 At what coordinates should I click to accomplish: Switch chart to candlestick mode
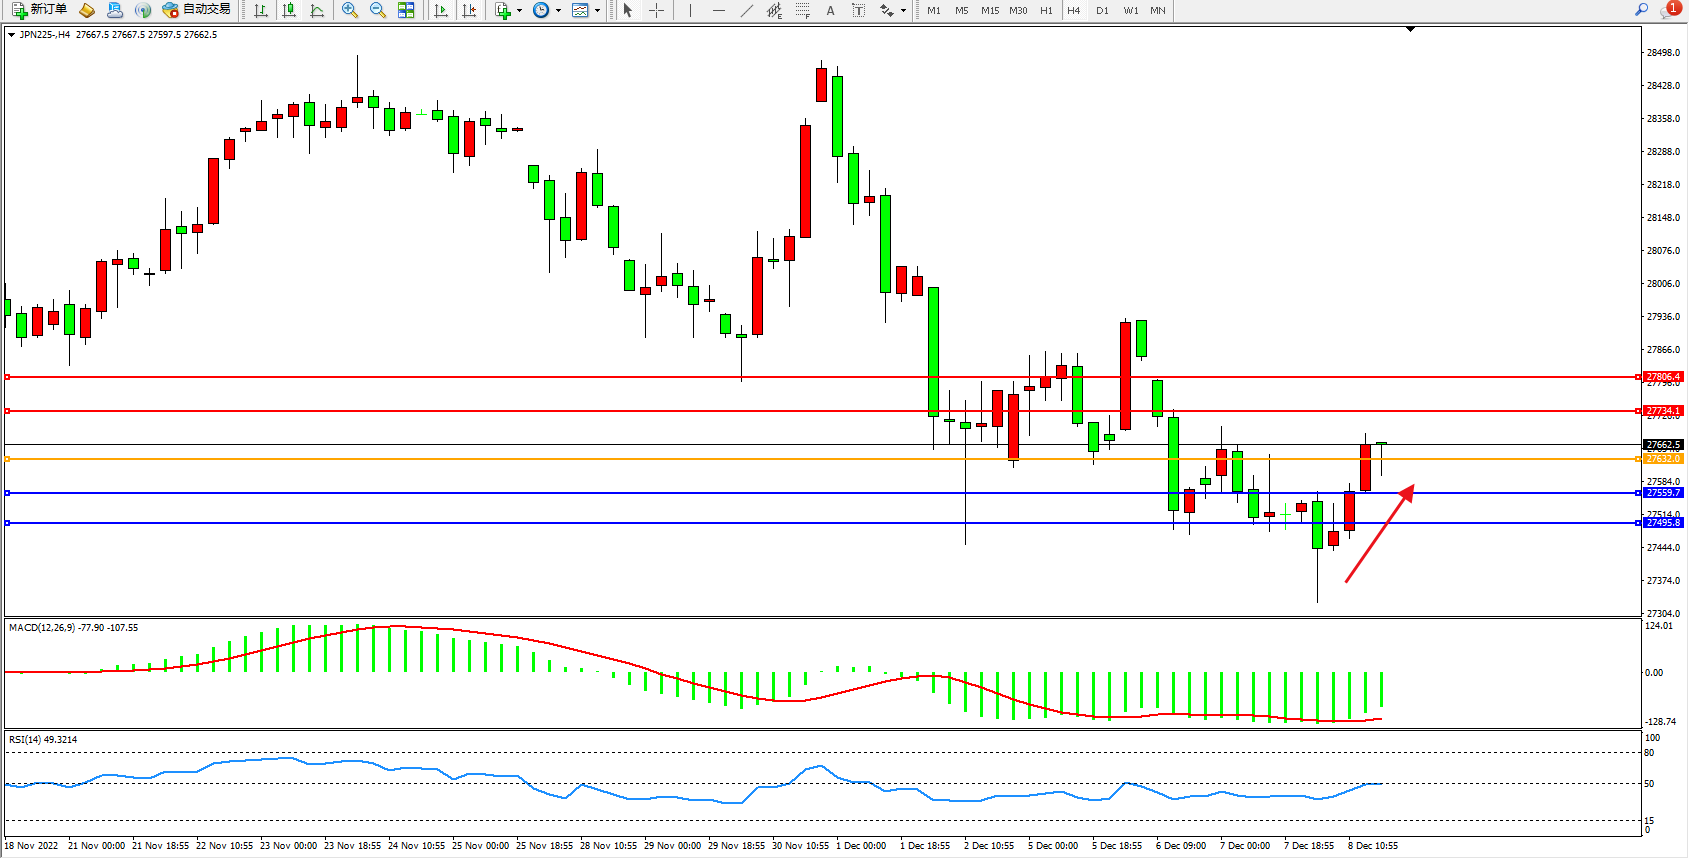(289, 10)
